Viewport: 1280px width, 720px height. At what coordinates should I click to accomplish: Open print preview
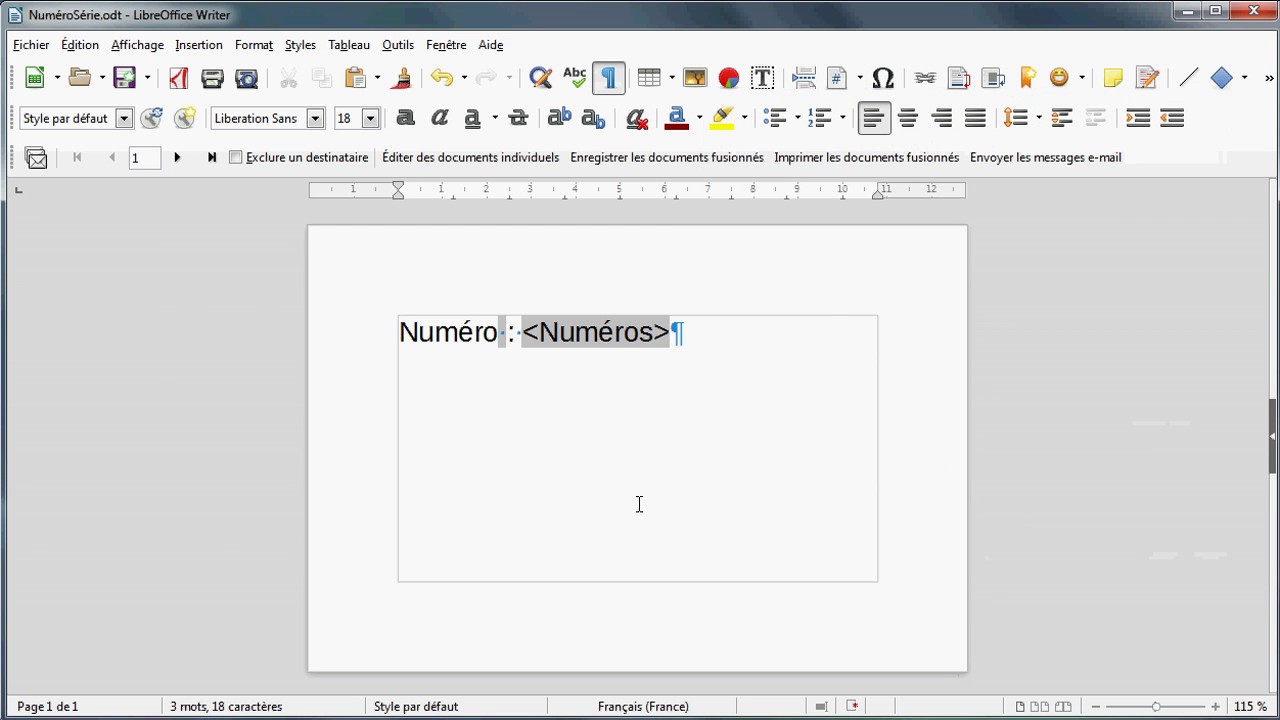point(246,78)
